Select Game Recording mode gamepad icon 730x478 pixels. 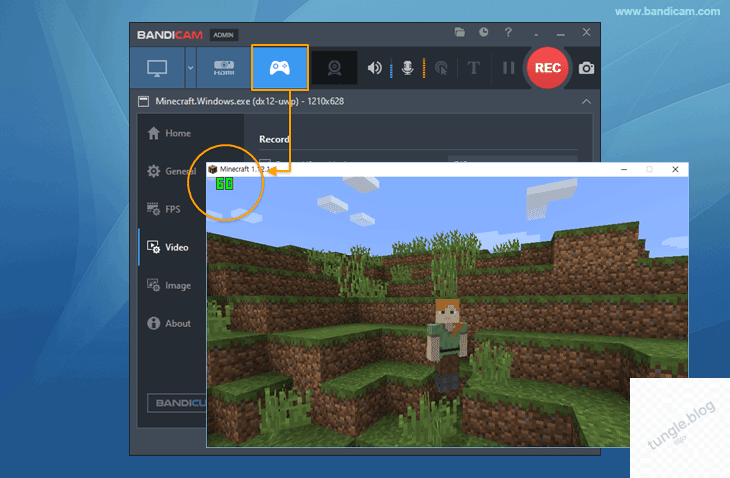click(280, 68)
